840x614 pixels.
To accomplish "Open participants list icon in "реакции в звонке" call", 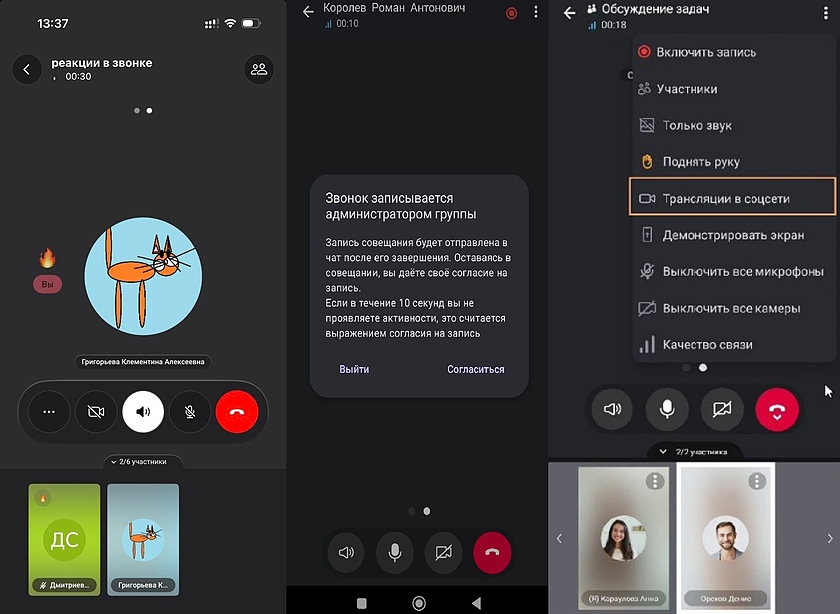I will point(259,69).
